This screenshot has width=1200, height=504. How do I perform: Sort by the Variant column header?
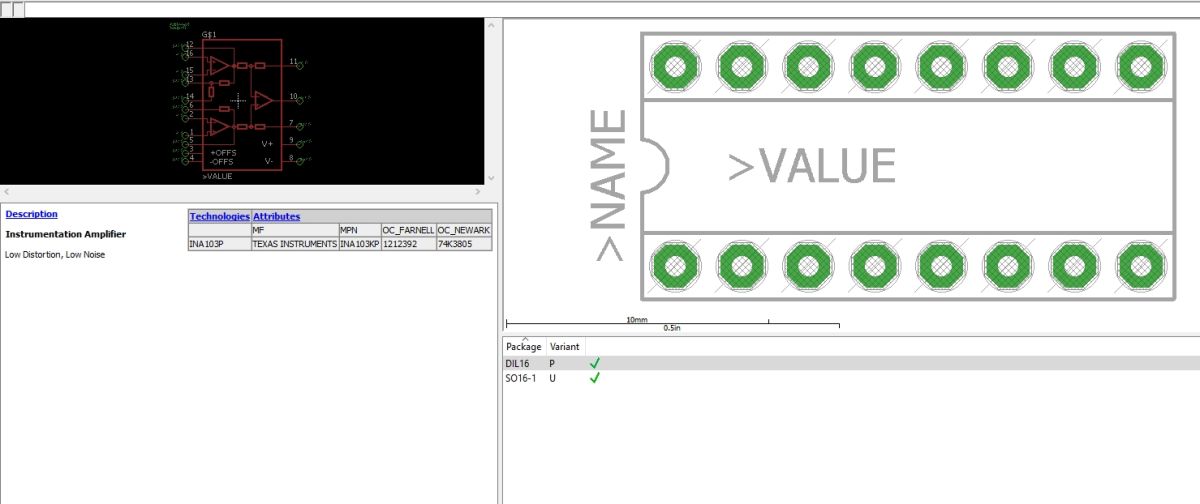(564, 346)
